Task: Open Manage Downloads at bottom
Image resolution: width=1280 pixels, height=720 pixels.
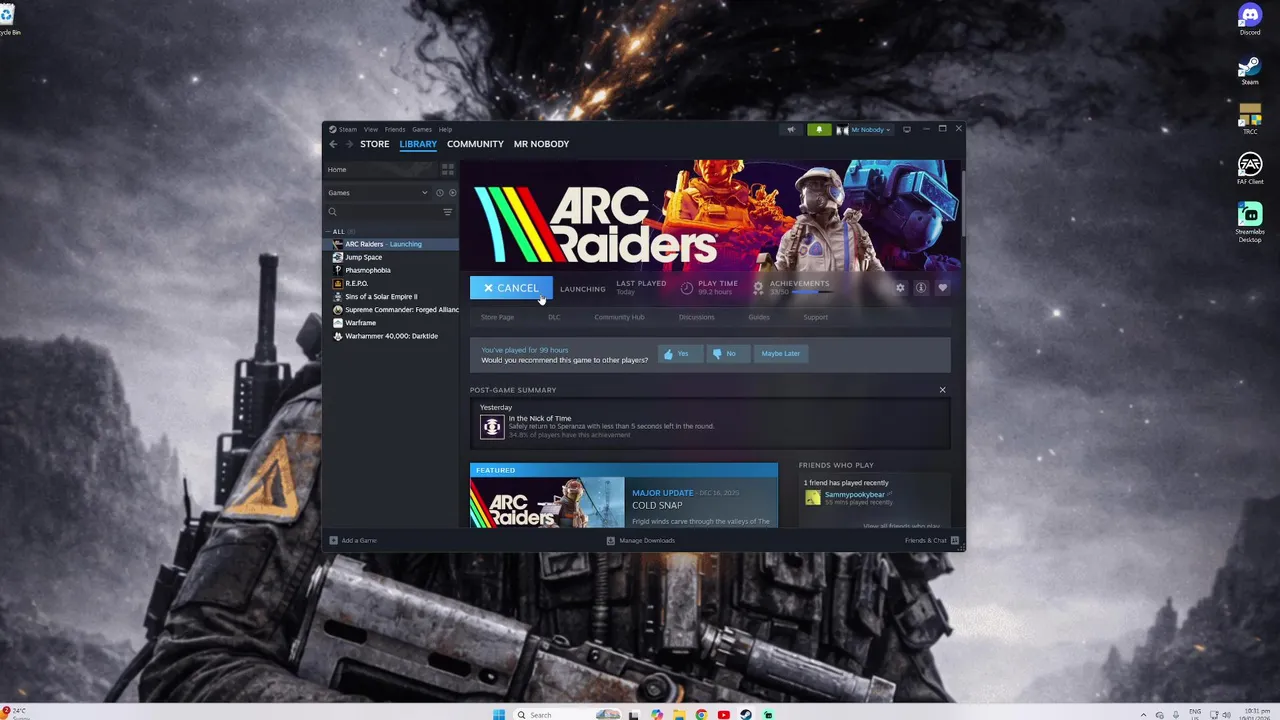Action: tap(641, 541)
